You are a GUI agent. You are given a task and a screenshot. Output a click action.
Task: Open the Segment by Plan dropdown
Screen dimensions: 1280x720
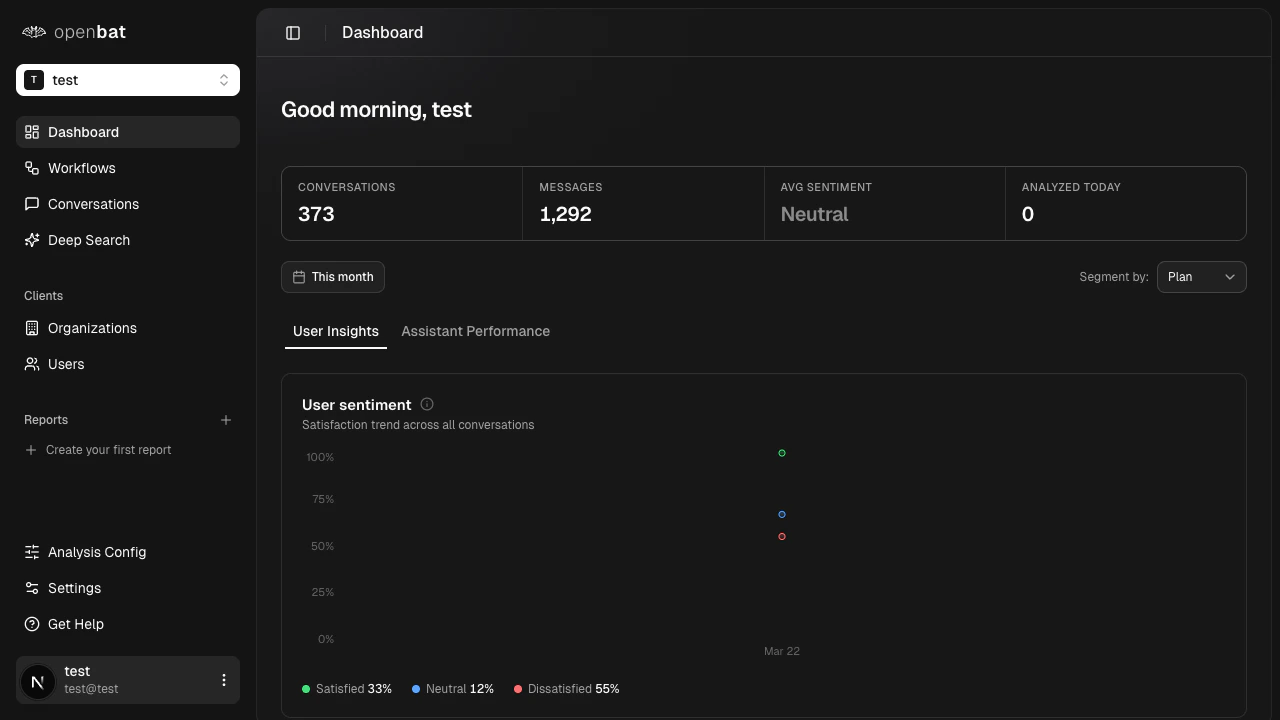[1201, 277]
